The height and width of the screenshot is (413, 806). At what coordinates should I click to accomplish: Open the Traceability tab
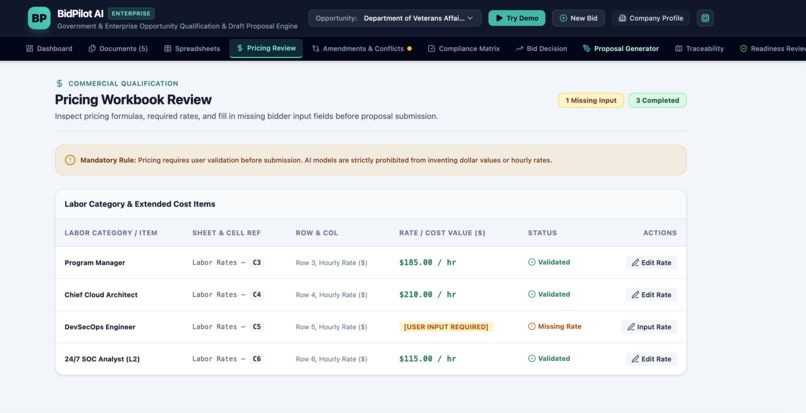[699, 48]
